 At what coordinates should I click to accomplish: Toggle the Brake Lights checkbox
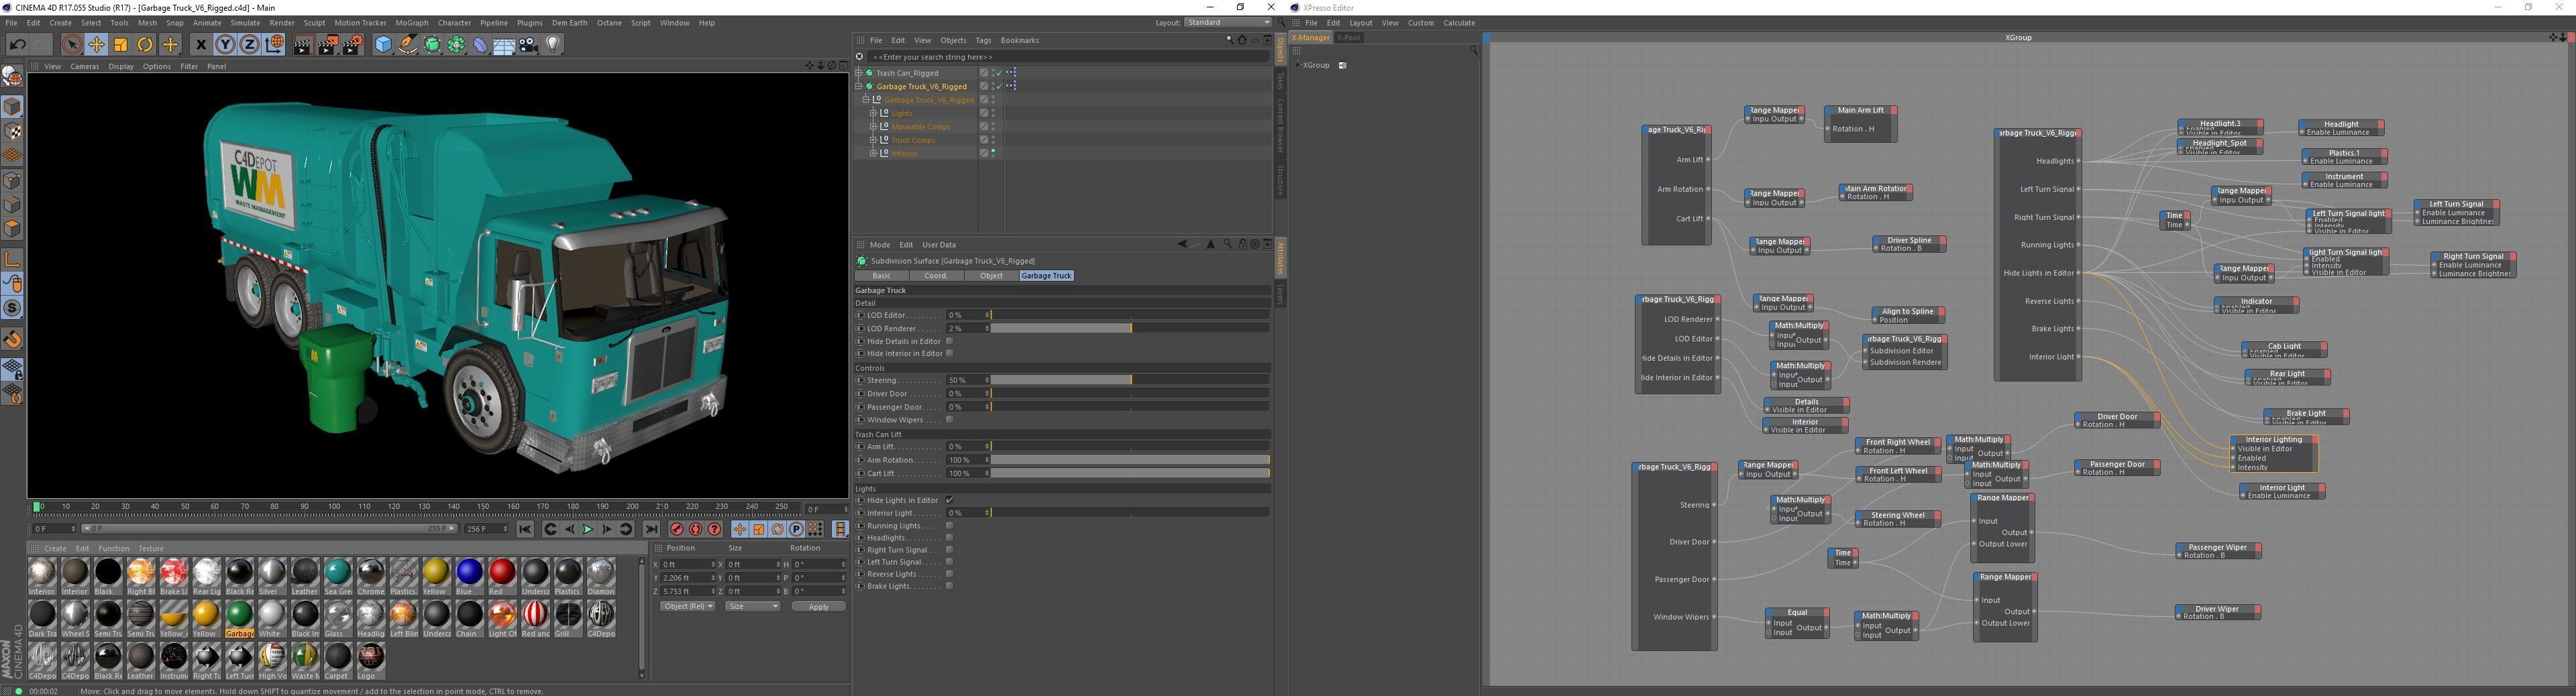click(949, 586)
